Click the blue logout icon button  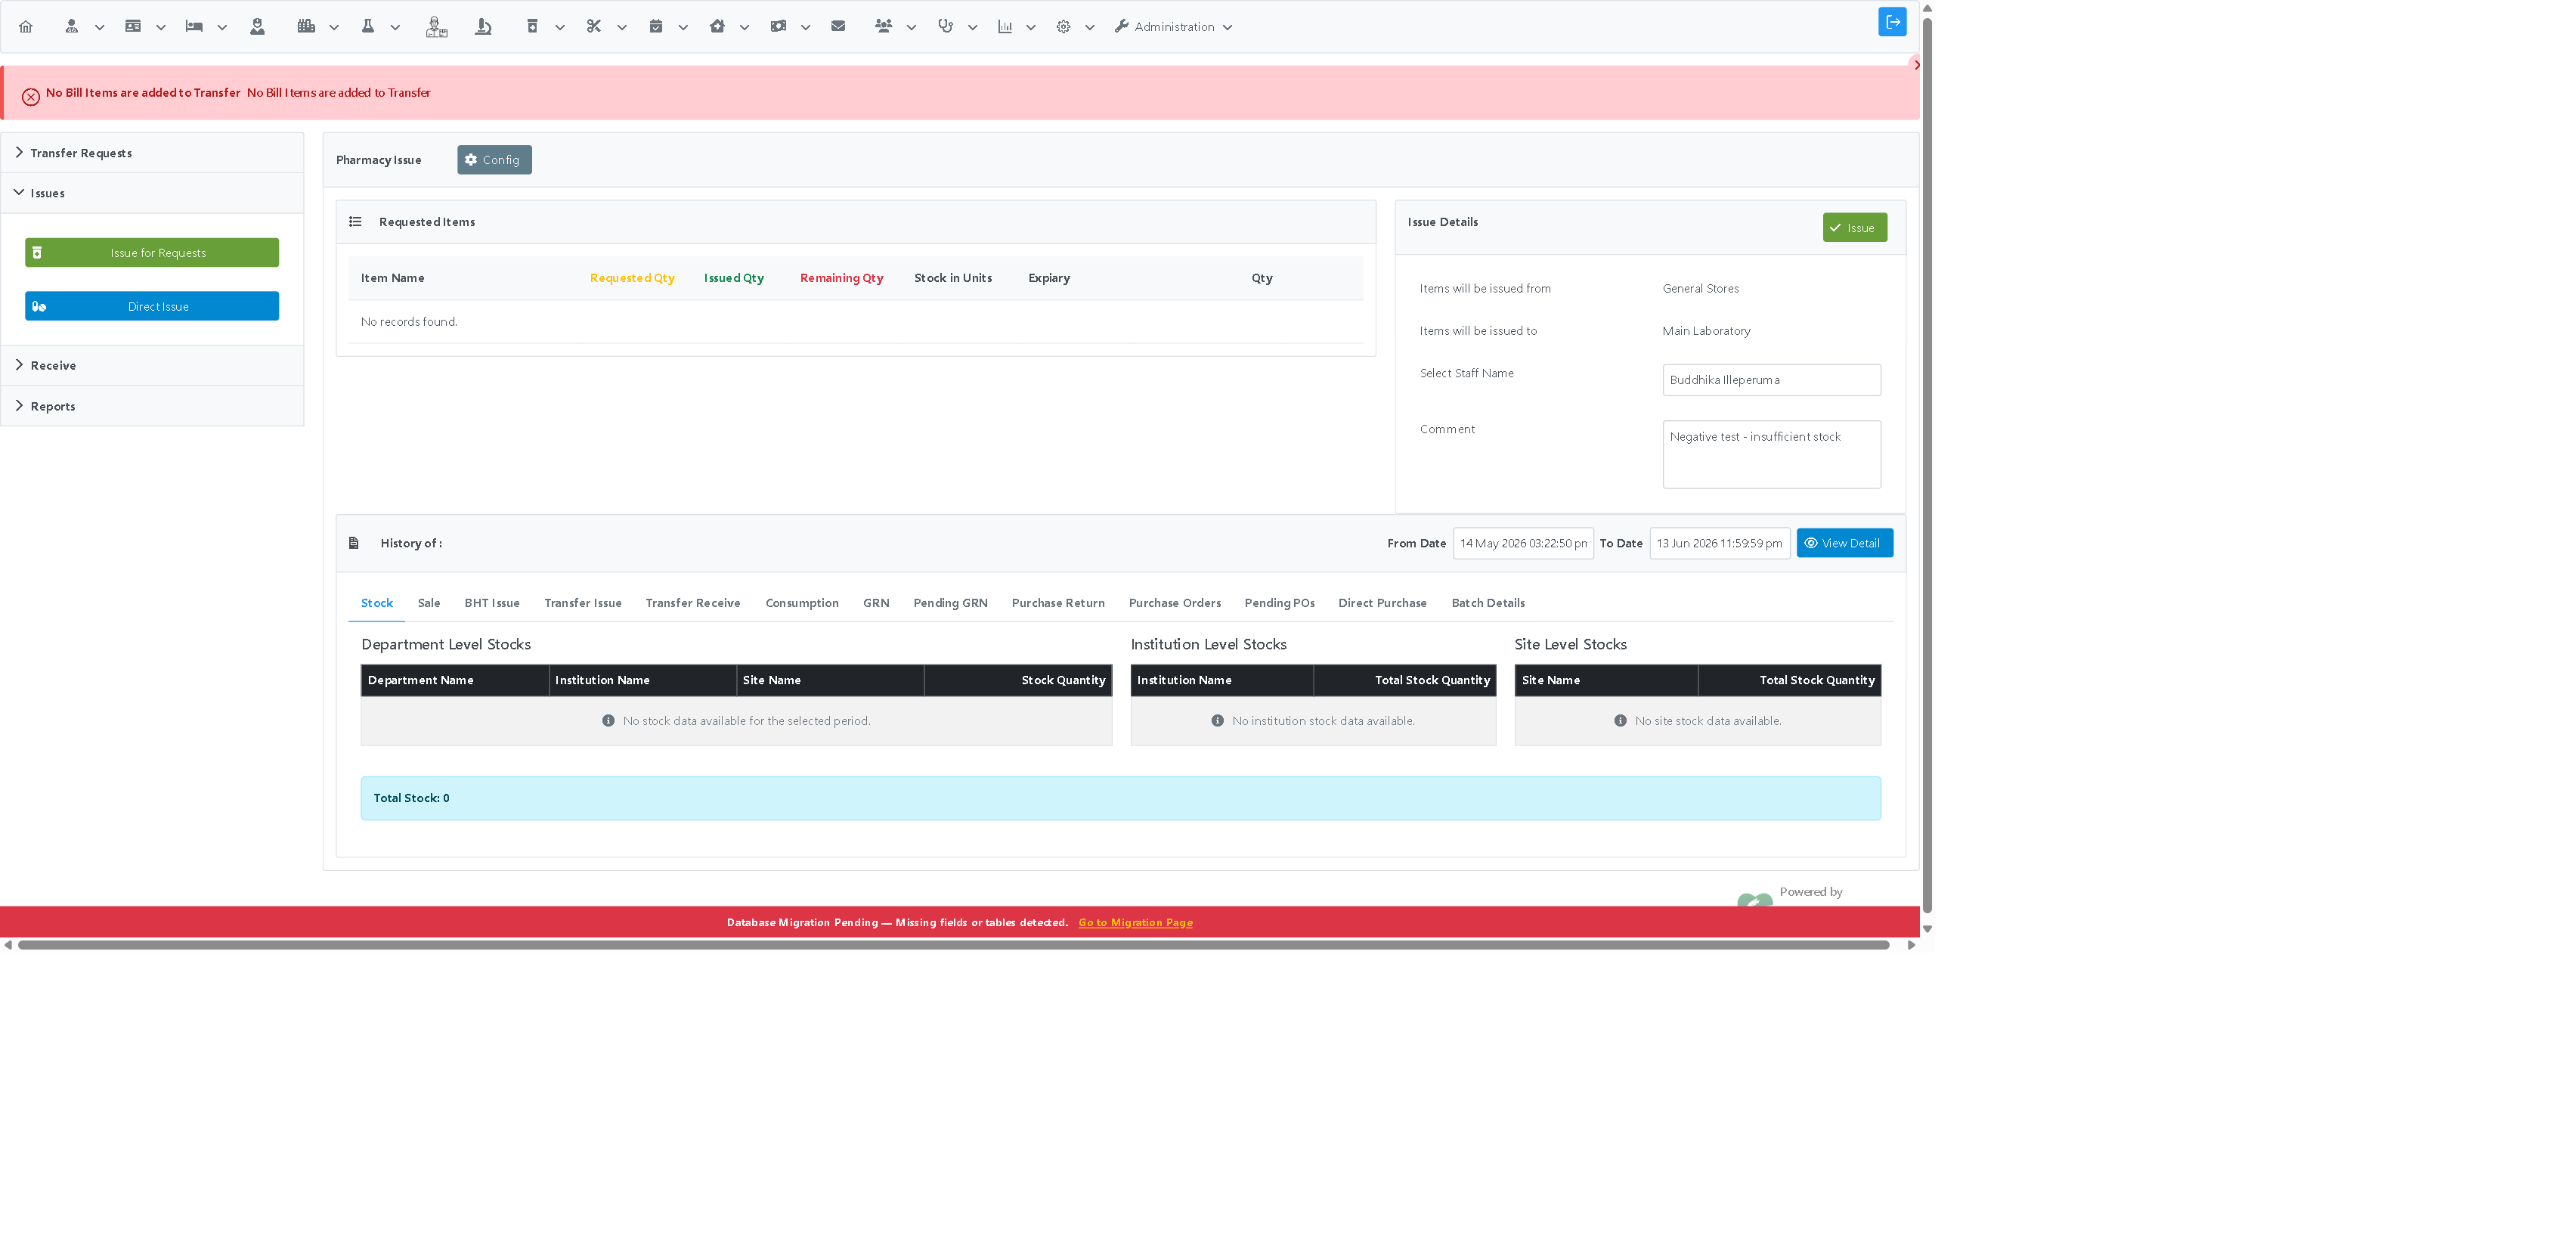(x=1892, y=22)
